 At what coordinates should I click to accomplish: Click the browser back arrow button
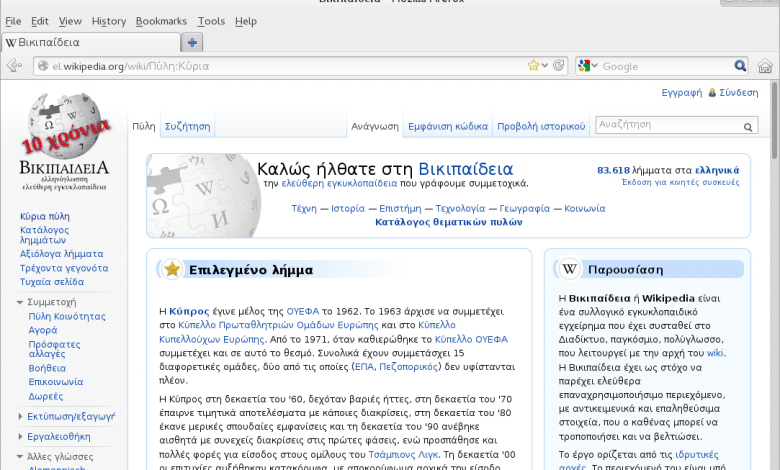14,66
